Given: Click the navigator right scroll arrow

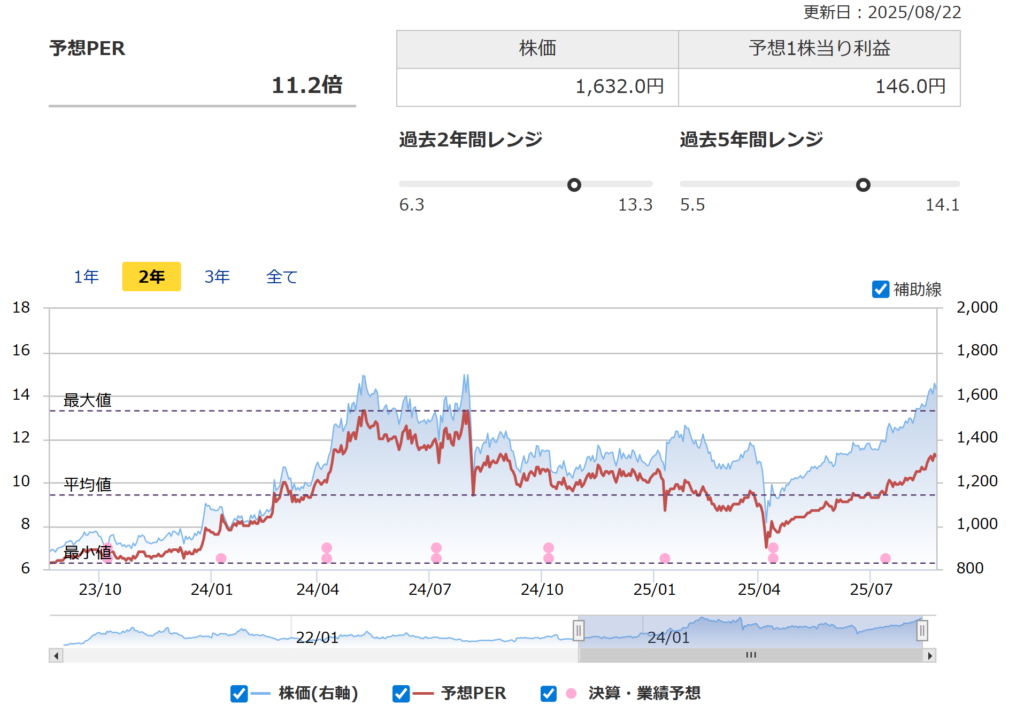Looking at the screenshot, I should point(929,655).
